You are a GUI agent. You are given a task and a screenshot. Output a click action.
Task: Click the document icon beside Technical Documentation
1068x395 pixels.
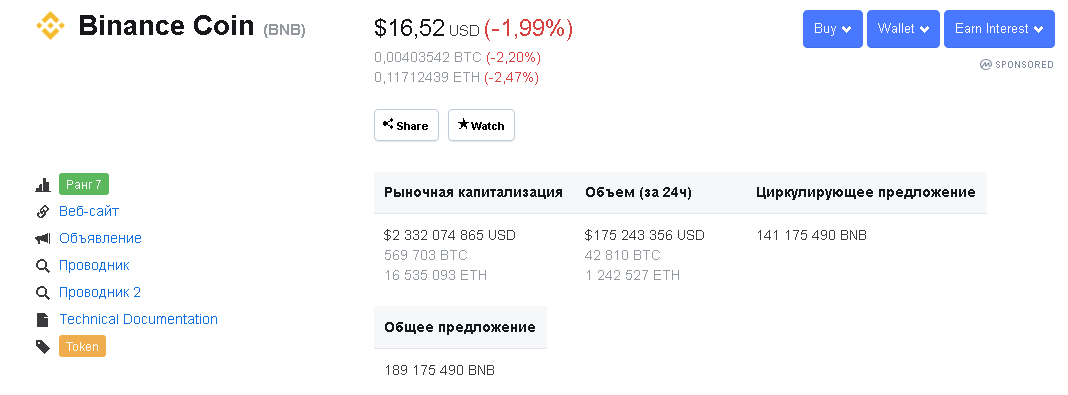[x=43, y=319]
